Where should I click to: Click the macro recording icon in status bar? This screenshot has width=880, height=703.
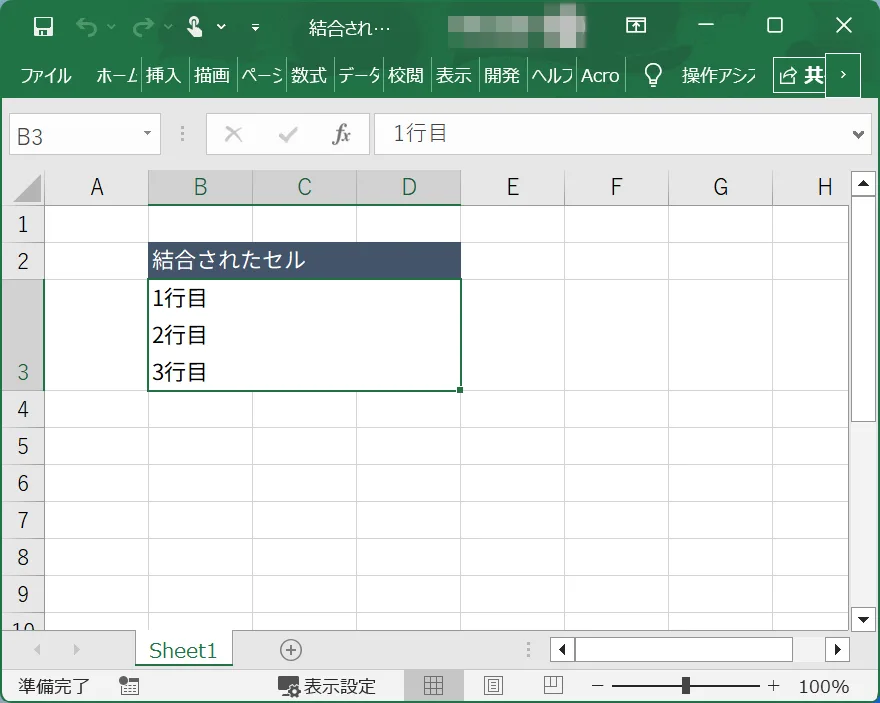pyautogui.click(x=128, y=686)
